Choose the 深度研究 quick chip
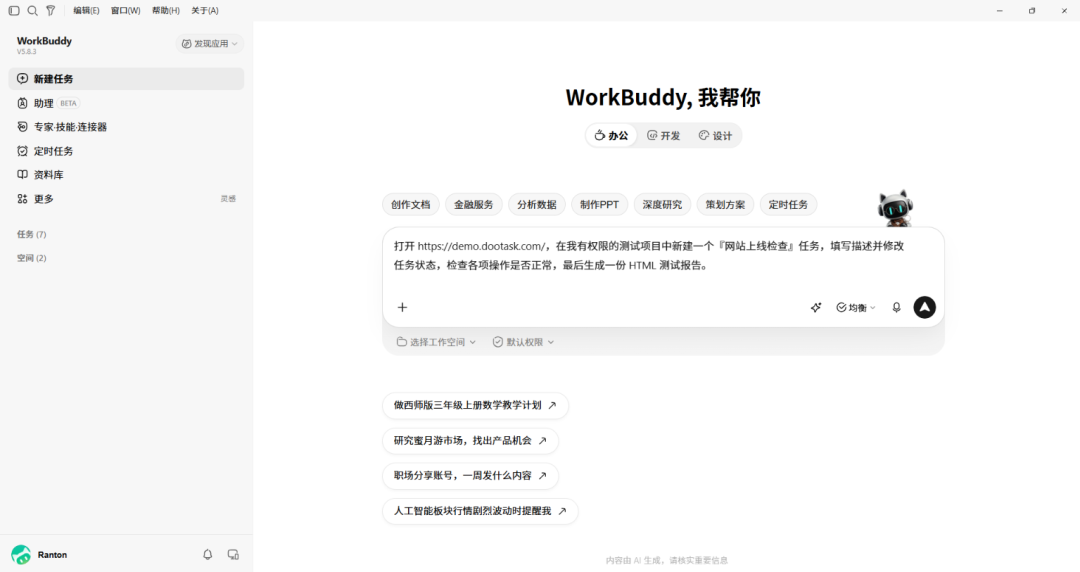The width and height of the screenshot is (1080, 572). [663, 205]
